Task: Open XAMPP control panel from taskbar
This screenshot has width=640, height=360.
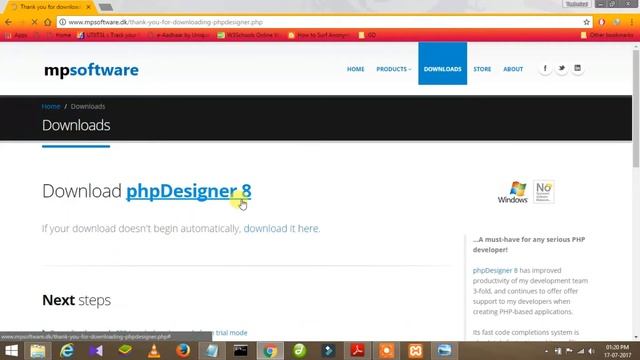Action: [415, 351]
